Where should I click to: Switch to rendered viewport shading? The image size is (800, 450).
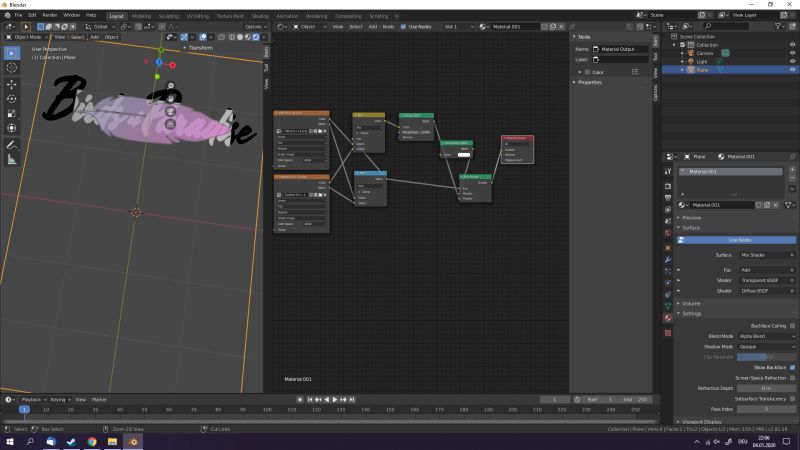256,37
